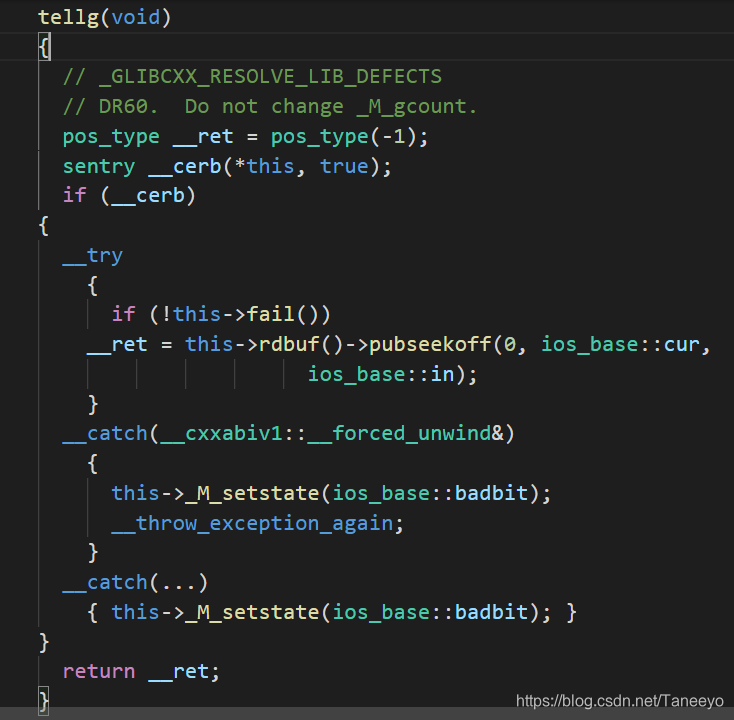Click __throw_exception_again statement
The height and width of the screenshot is (720, 734).
[257, 523]
